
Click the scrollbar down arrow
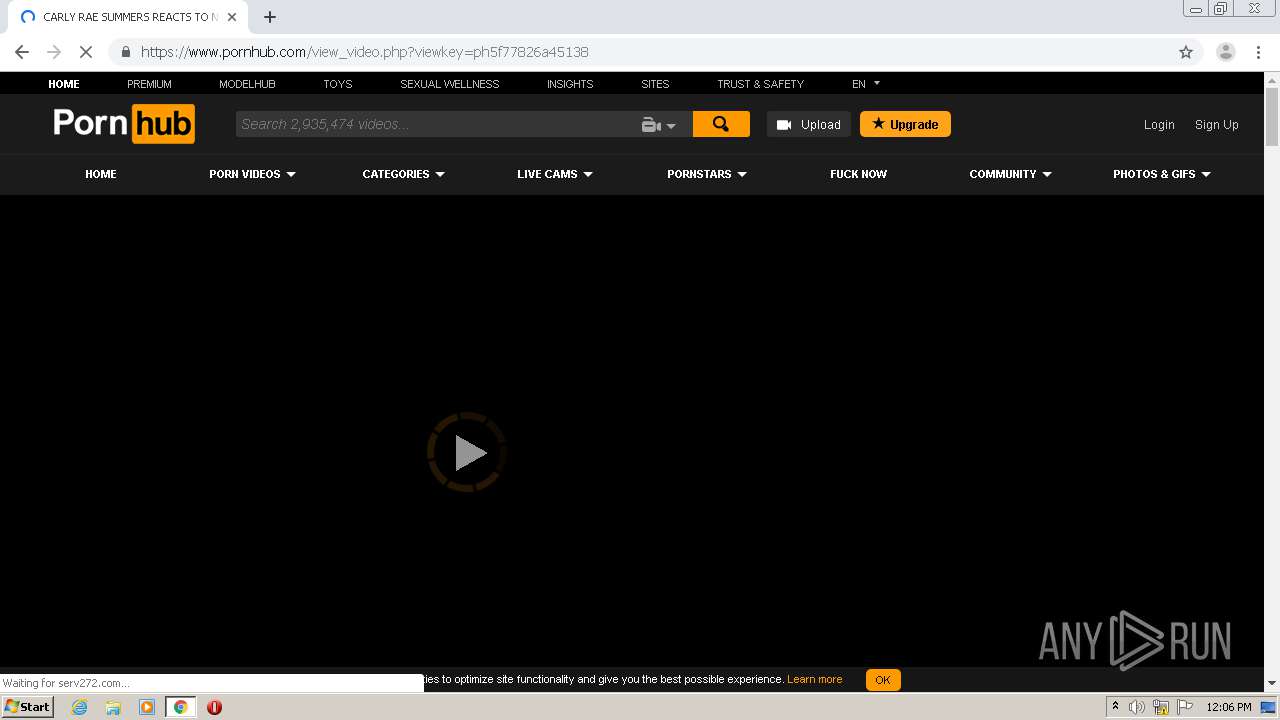coord(1272,683)
